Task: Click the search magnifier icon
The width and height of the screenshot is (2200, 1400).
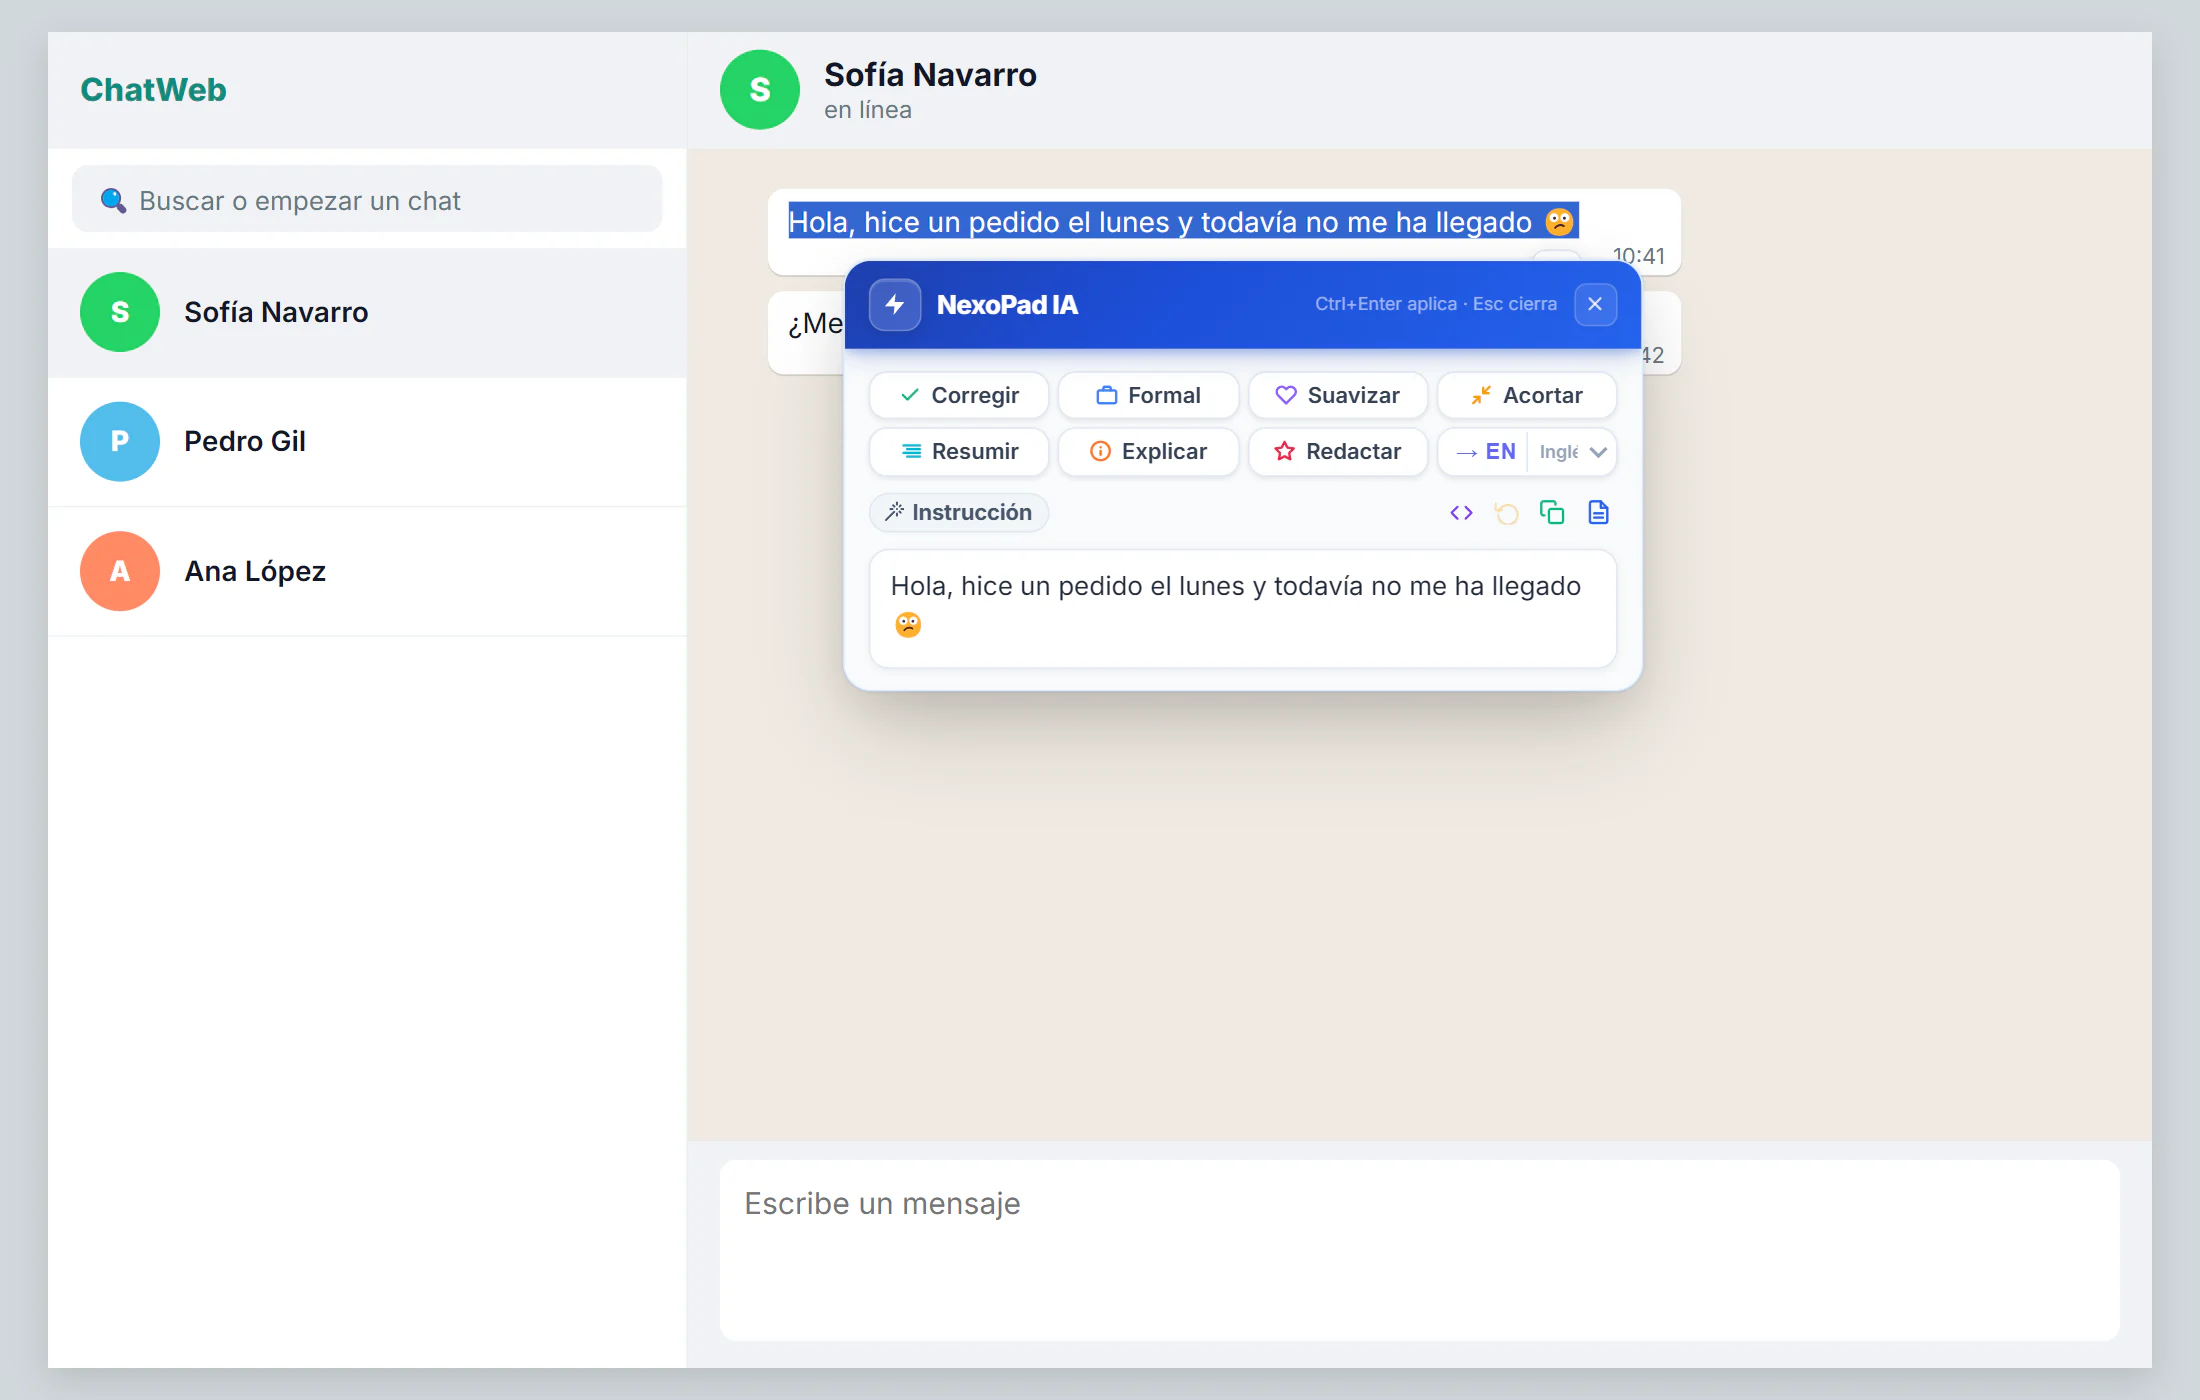Action: click(113, 200)
